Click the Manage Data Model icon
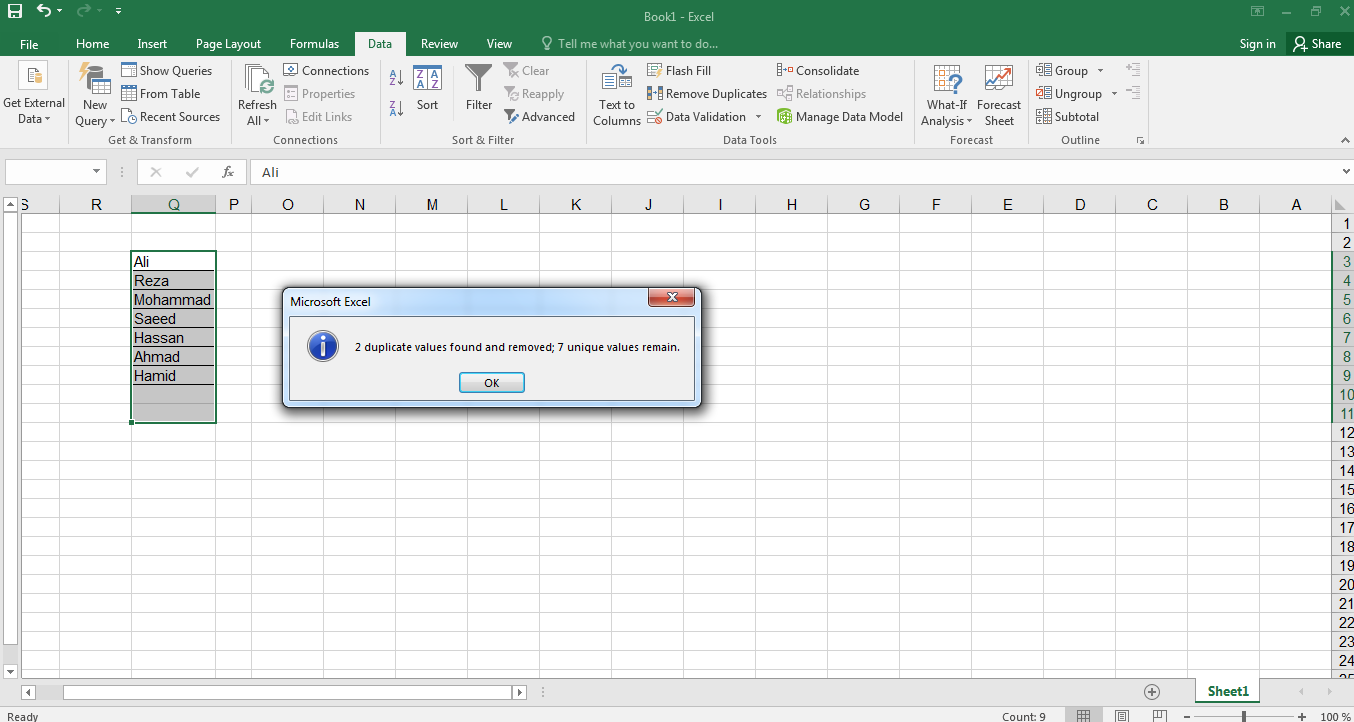Image resolution: width=1354 pixels, height=722 pixels. [785, 117]
